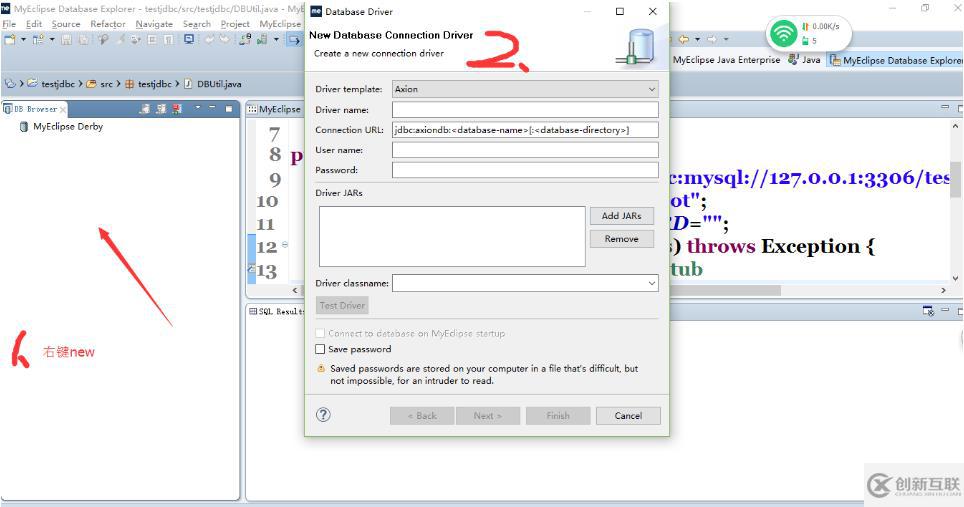Open the back navigation history dropdown
Screen dimensions: 964x507
click(x=697, y=39)
